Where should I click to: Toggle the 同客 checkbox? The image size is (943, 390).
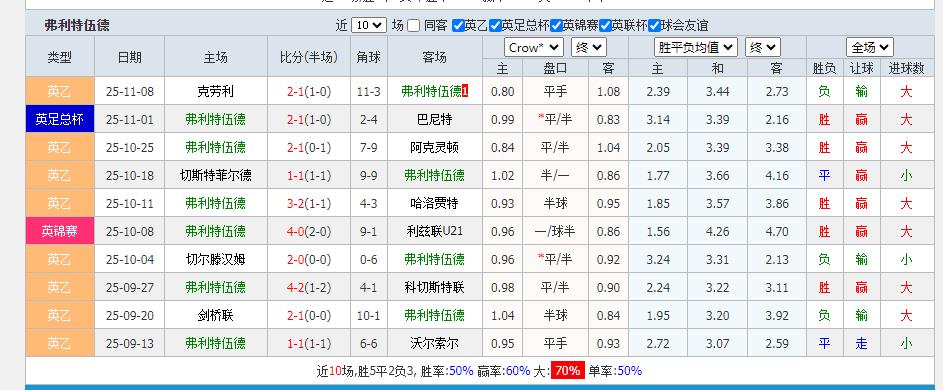pos(413,26)
